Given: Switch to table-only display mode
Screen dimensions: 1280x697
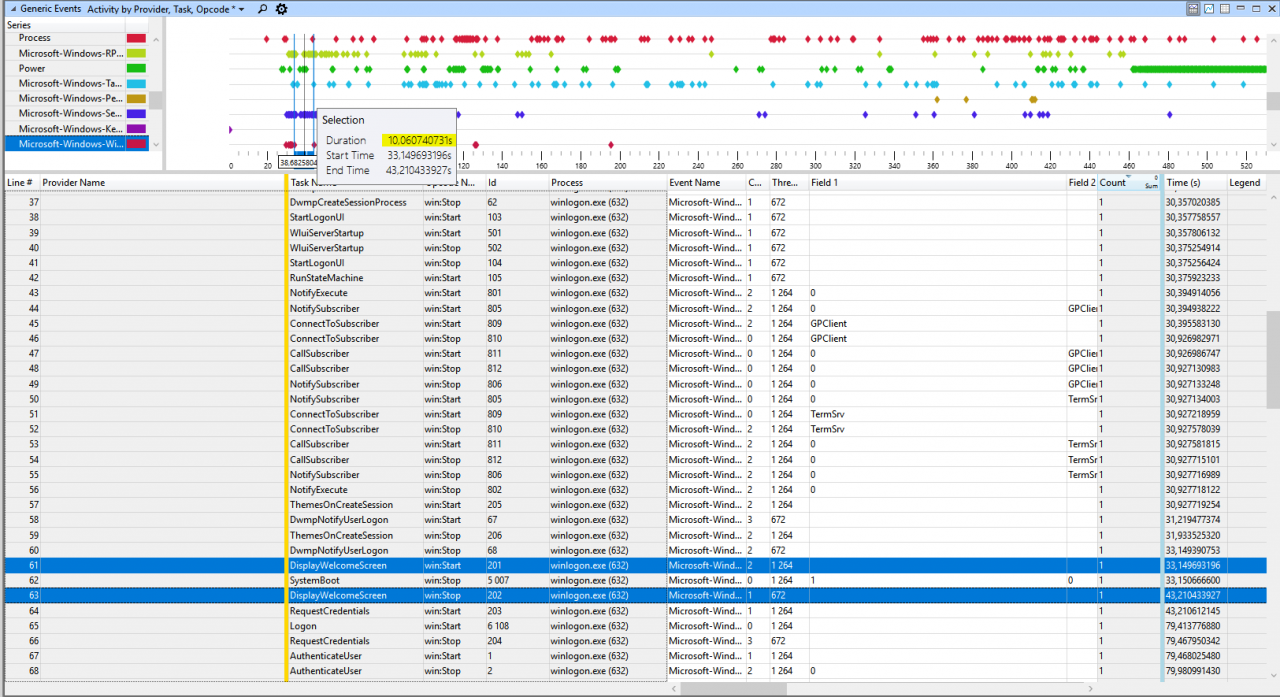Looking at the screenshot, I should [1226, 8].
